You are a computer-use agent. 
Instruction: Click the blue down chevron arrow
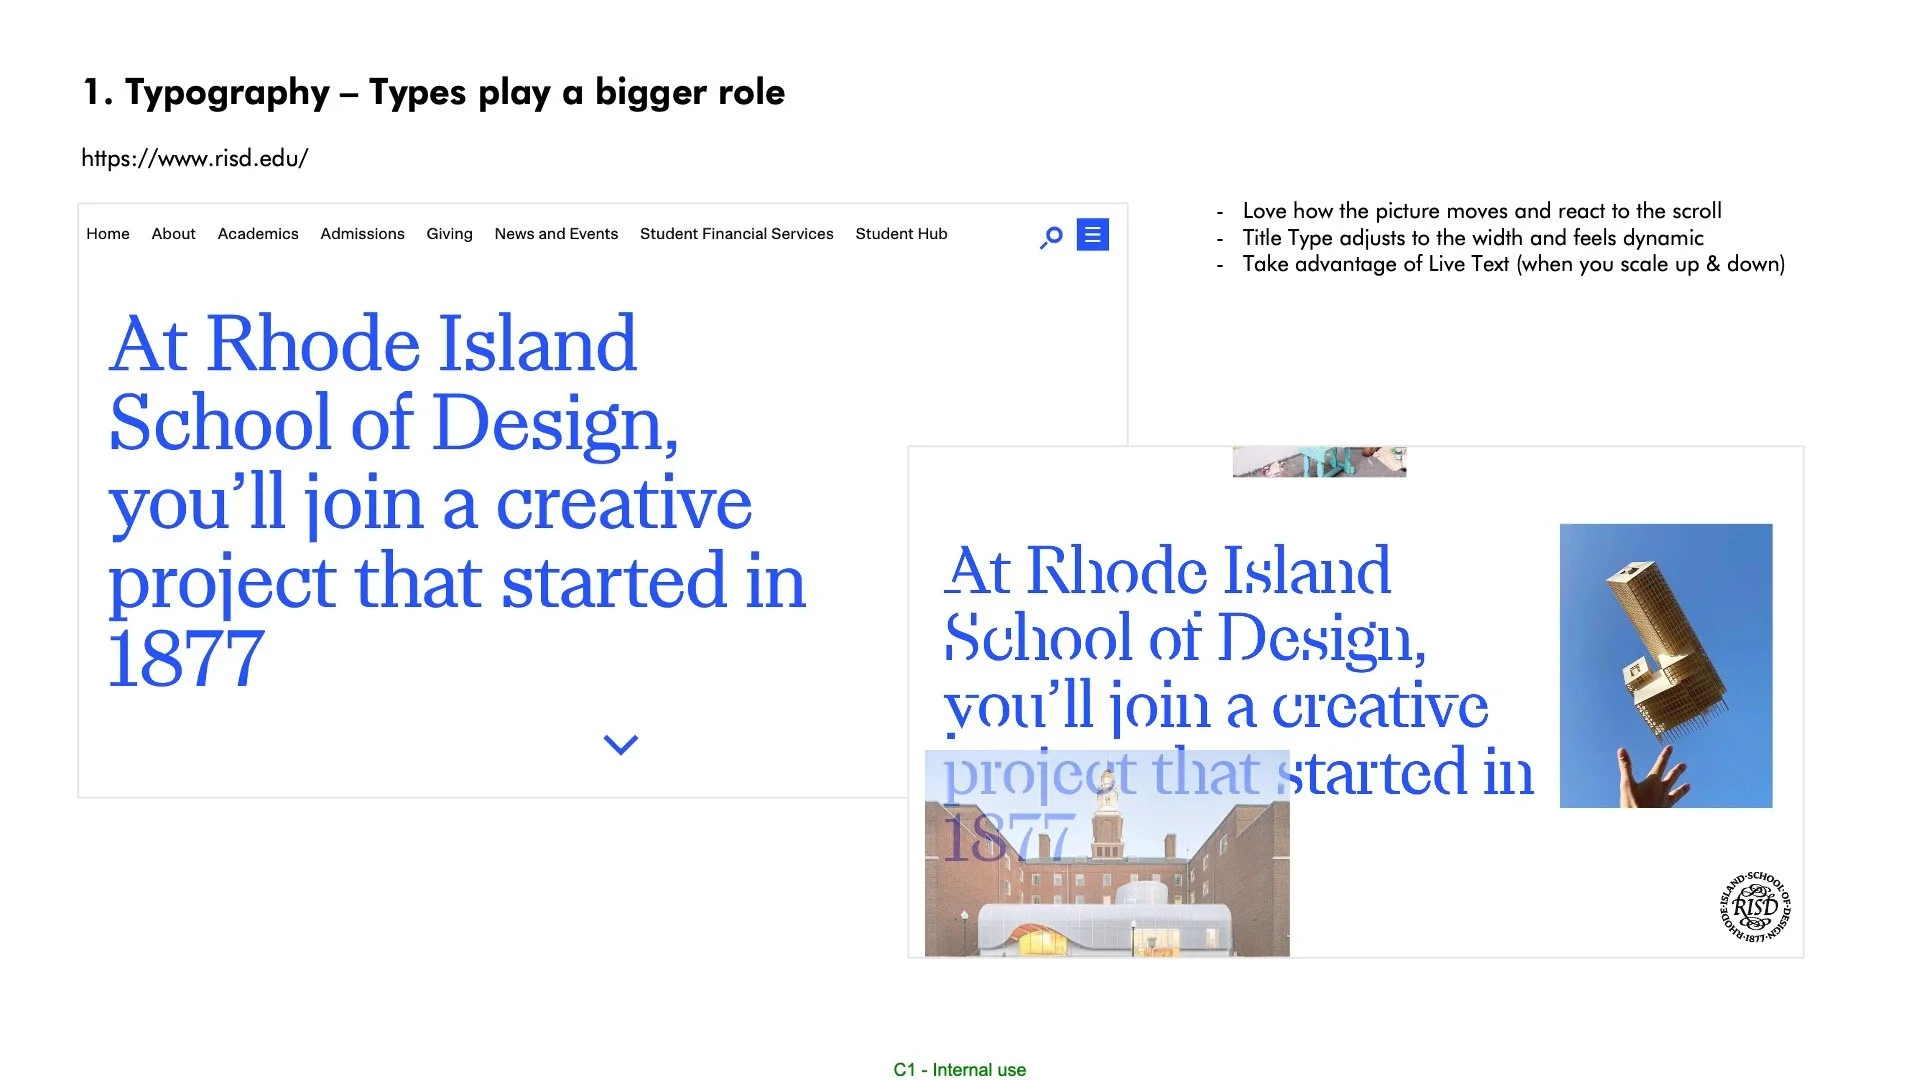pos(620,744)
